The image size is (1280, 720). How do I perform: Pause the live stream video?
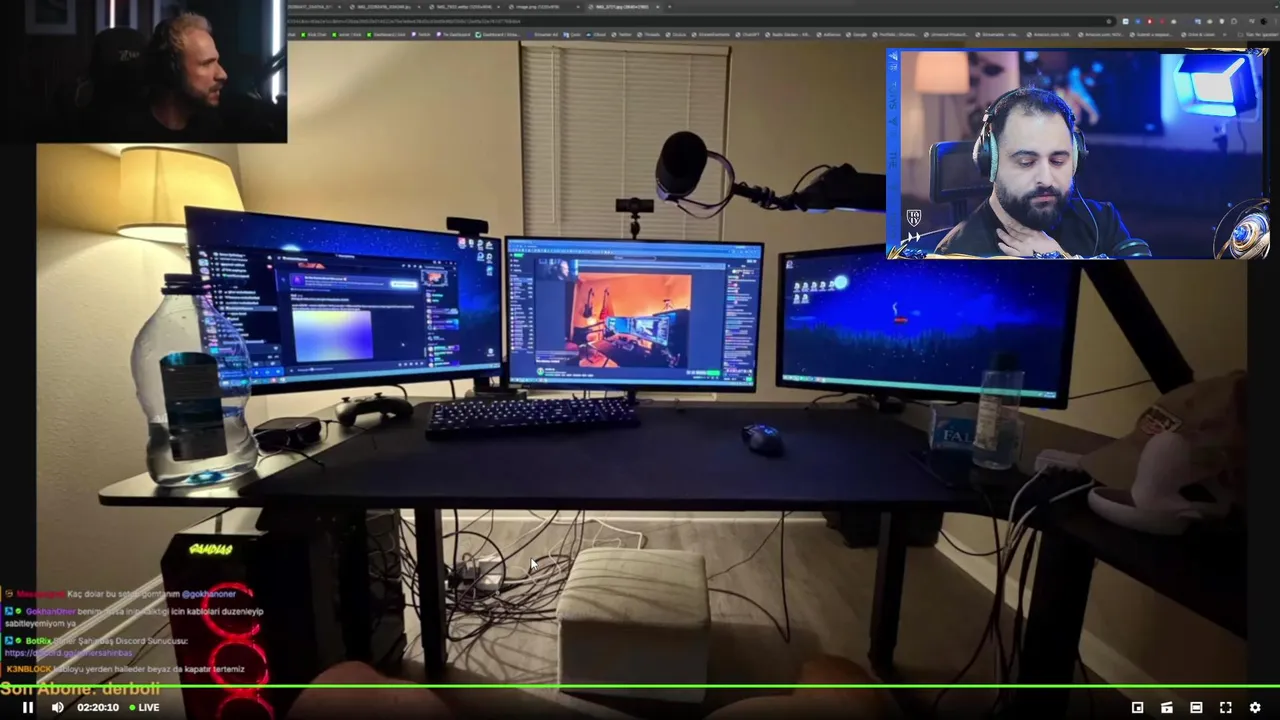click(28, 707)
